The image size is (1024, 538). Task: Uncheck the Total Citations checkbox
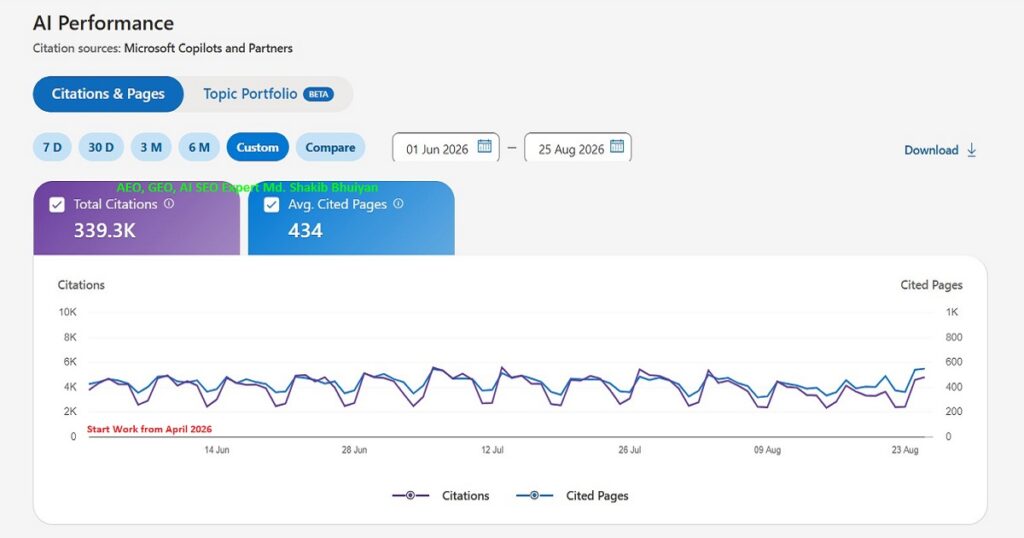[57, 205]
